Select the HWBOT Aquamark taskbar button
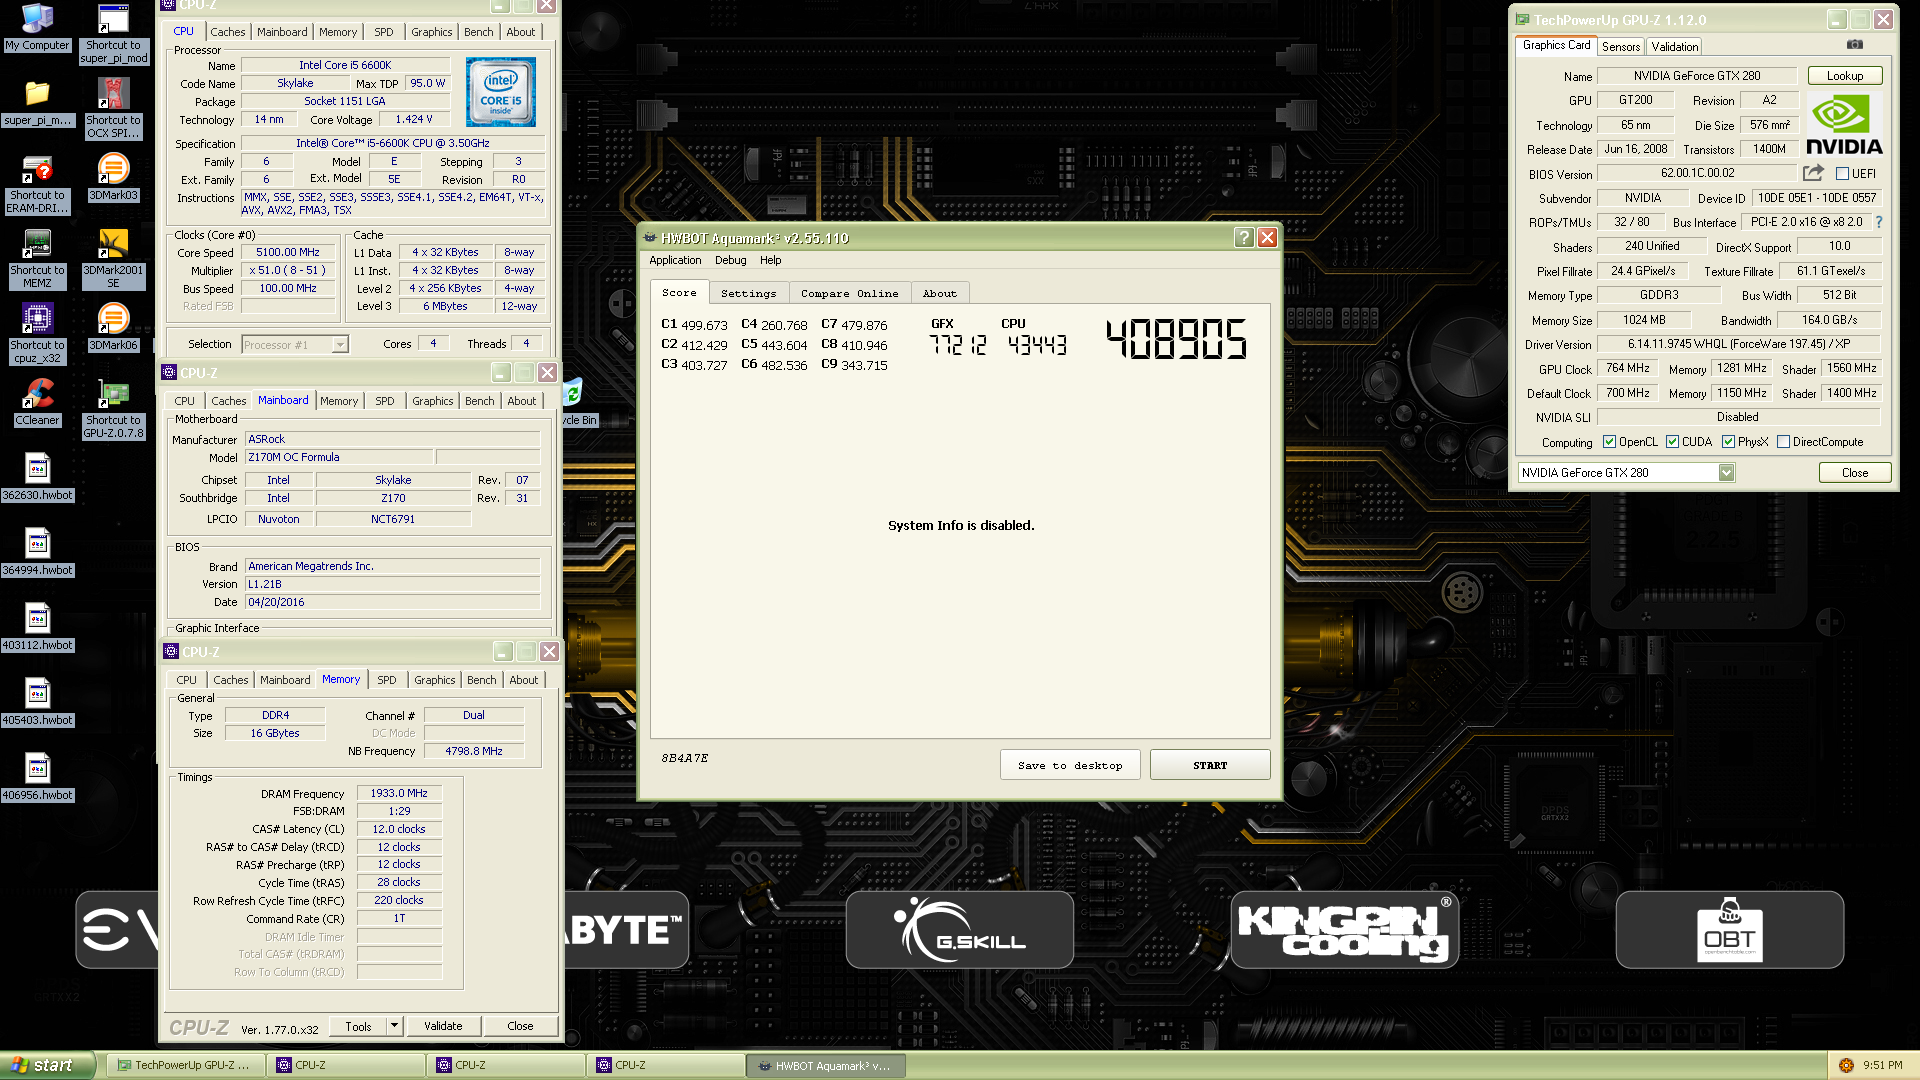This screenshot has height=1080, width=1920. [826, 1065]
